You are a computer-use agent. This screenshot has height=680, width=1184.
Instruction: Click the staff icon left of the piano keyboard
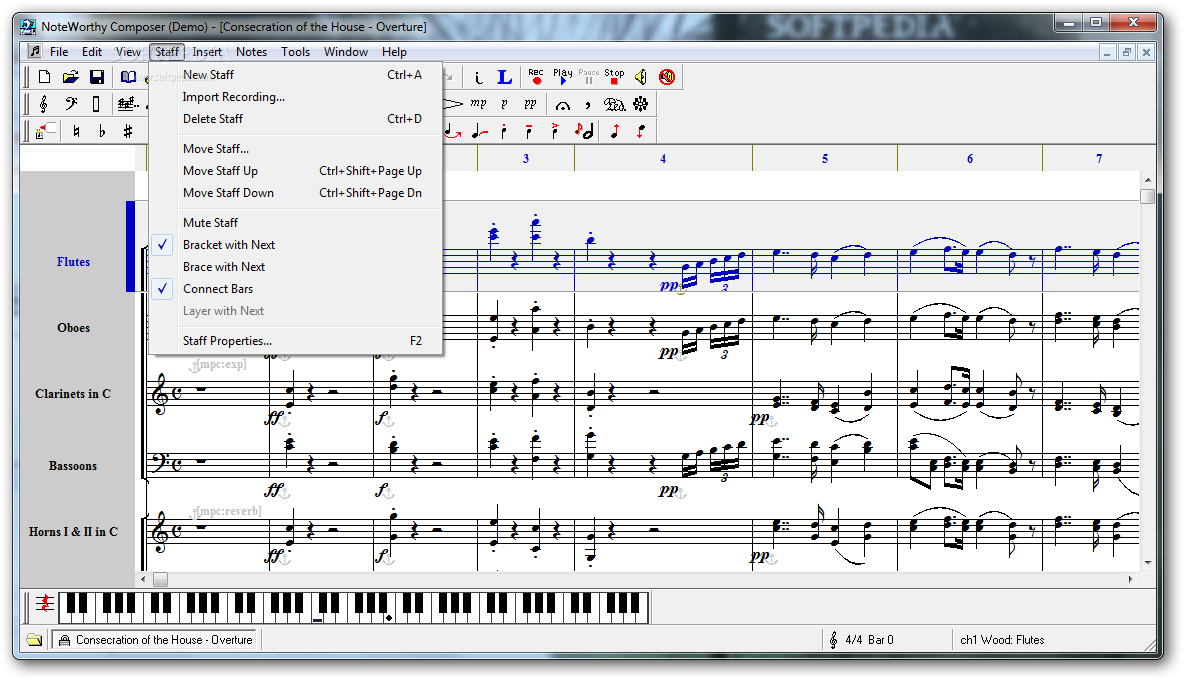(45, 604)
